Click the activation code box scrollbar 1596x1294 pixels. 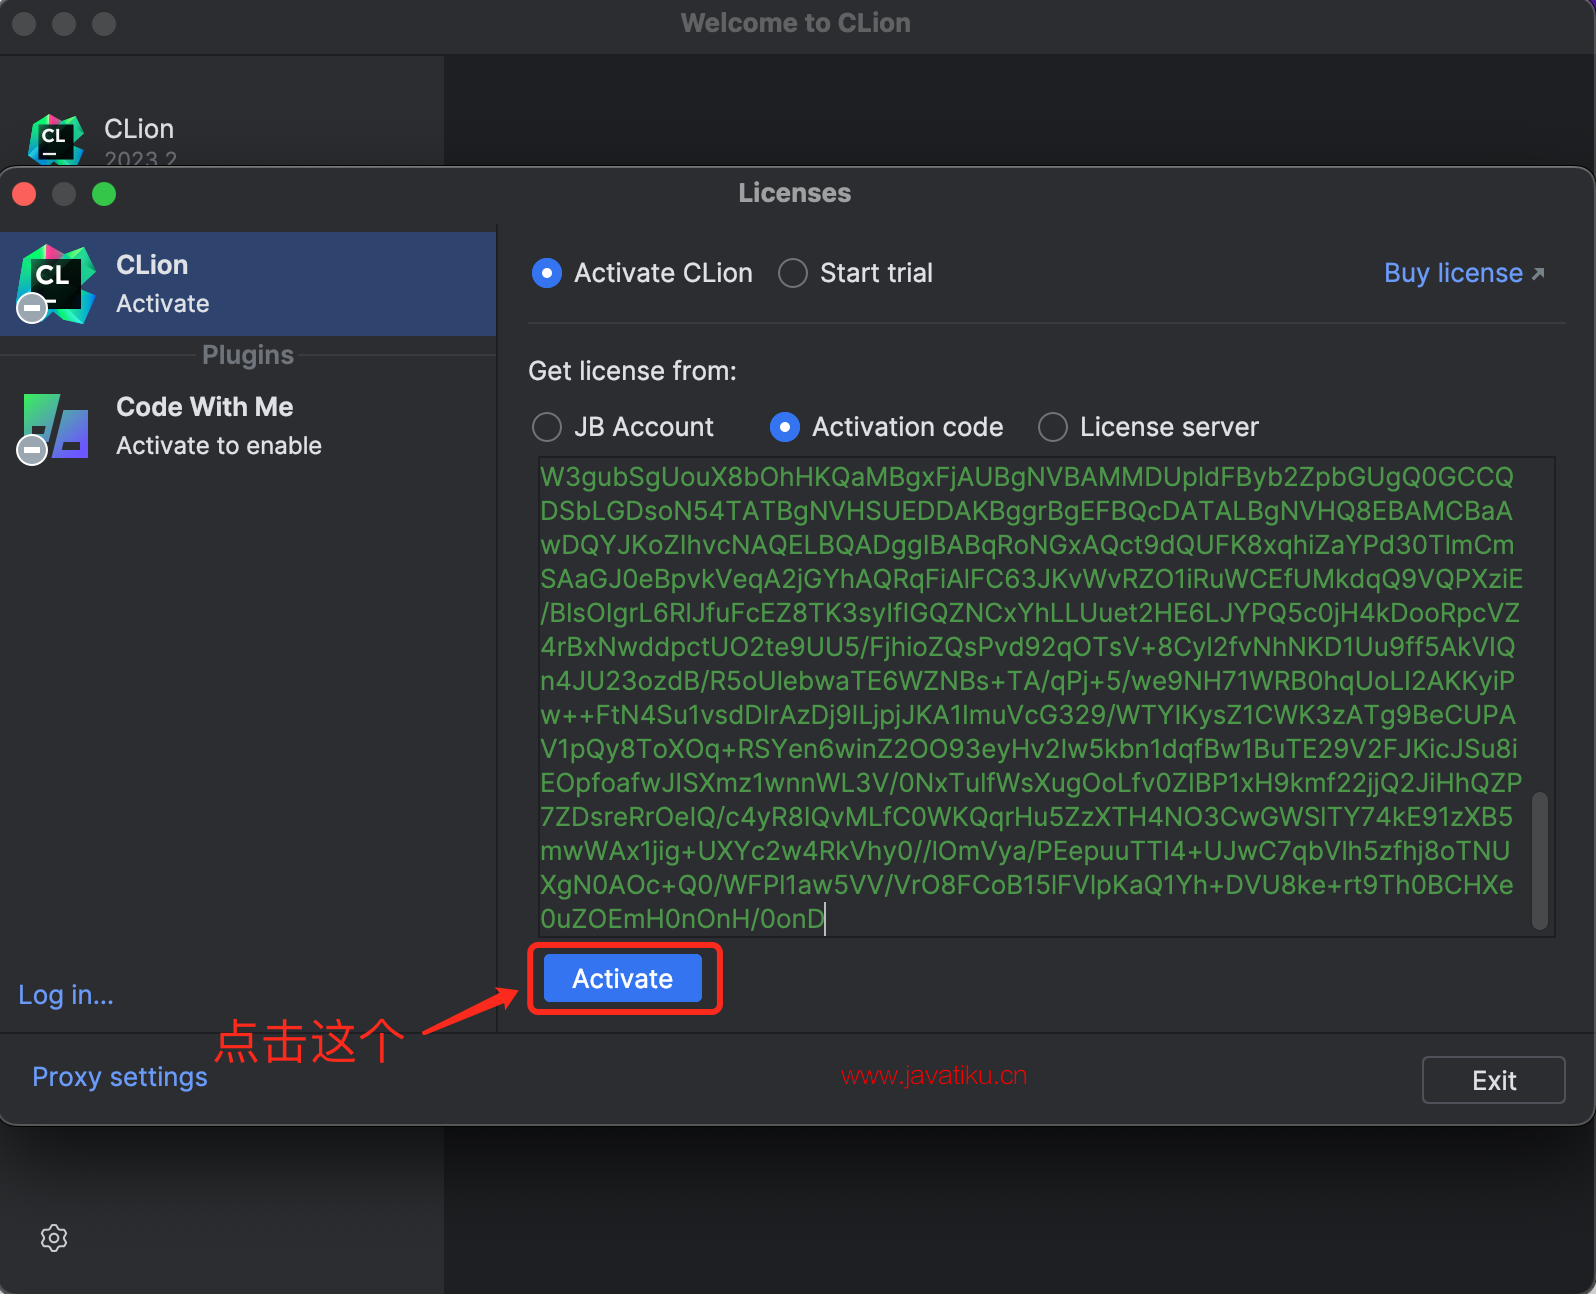pos(1540,860)
